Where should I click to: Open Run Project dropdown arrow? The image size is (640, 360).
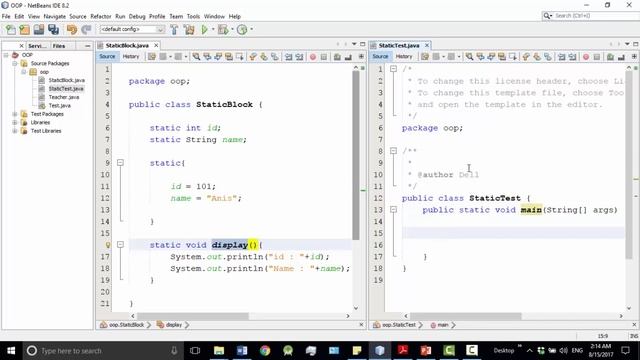point(213,29)
